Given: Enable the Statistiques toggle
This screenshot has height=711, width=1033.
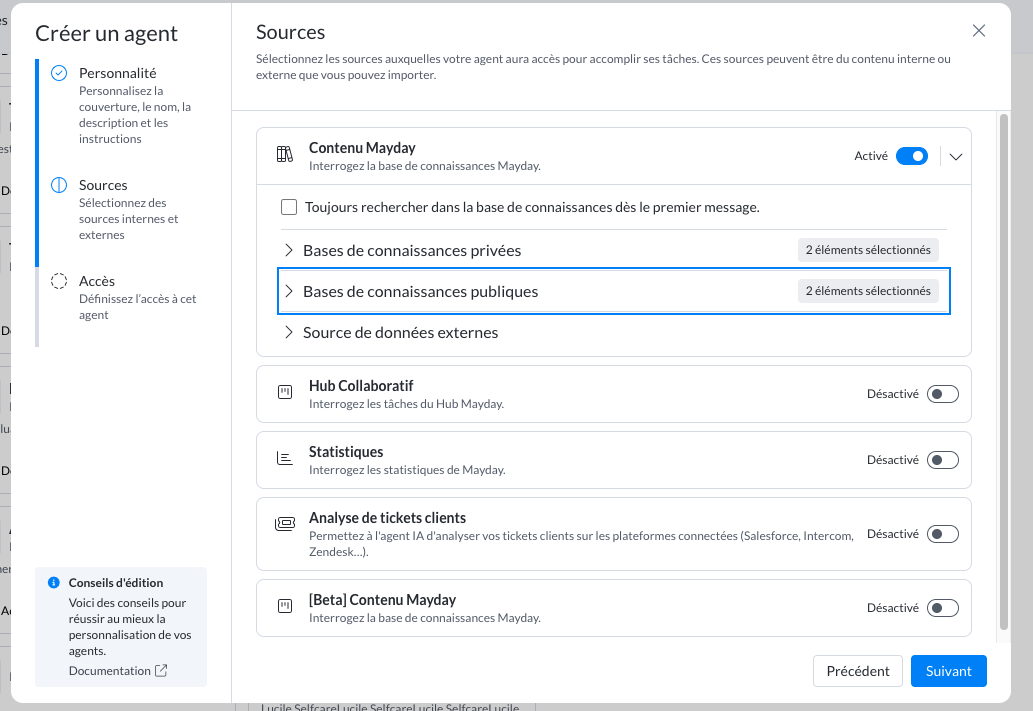Looking at the screenshot, I should click(942, 460).
